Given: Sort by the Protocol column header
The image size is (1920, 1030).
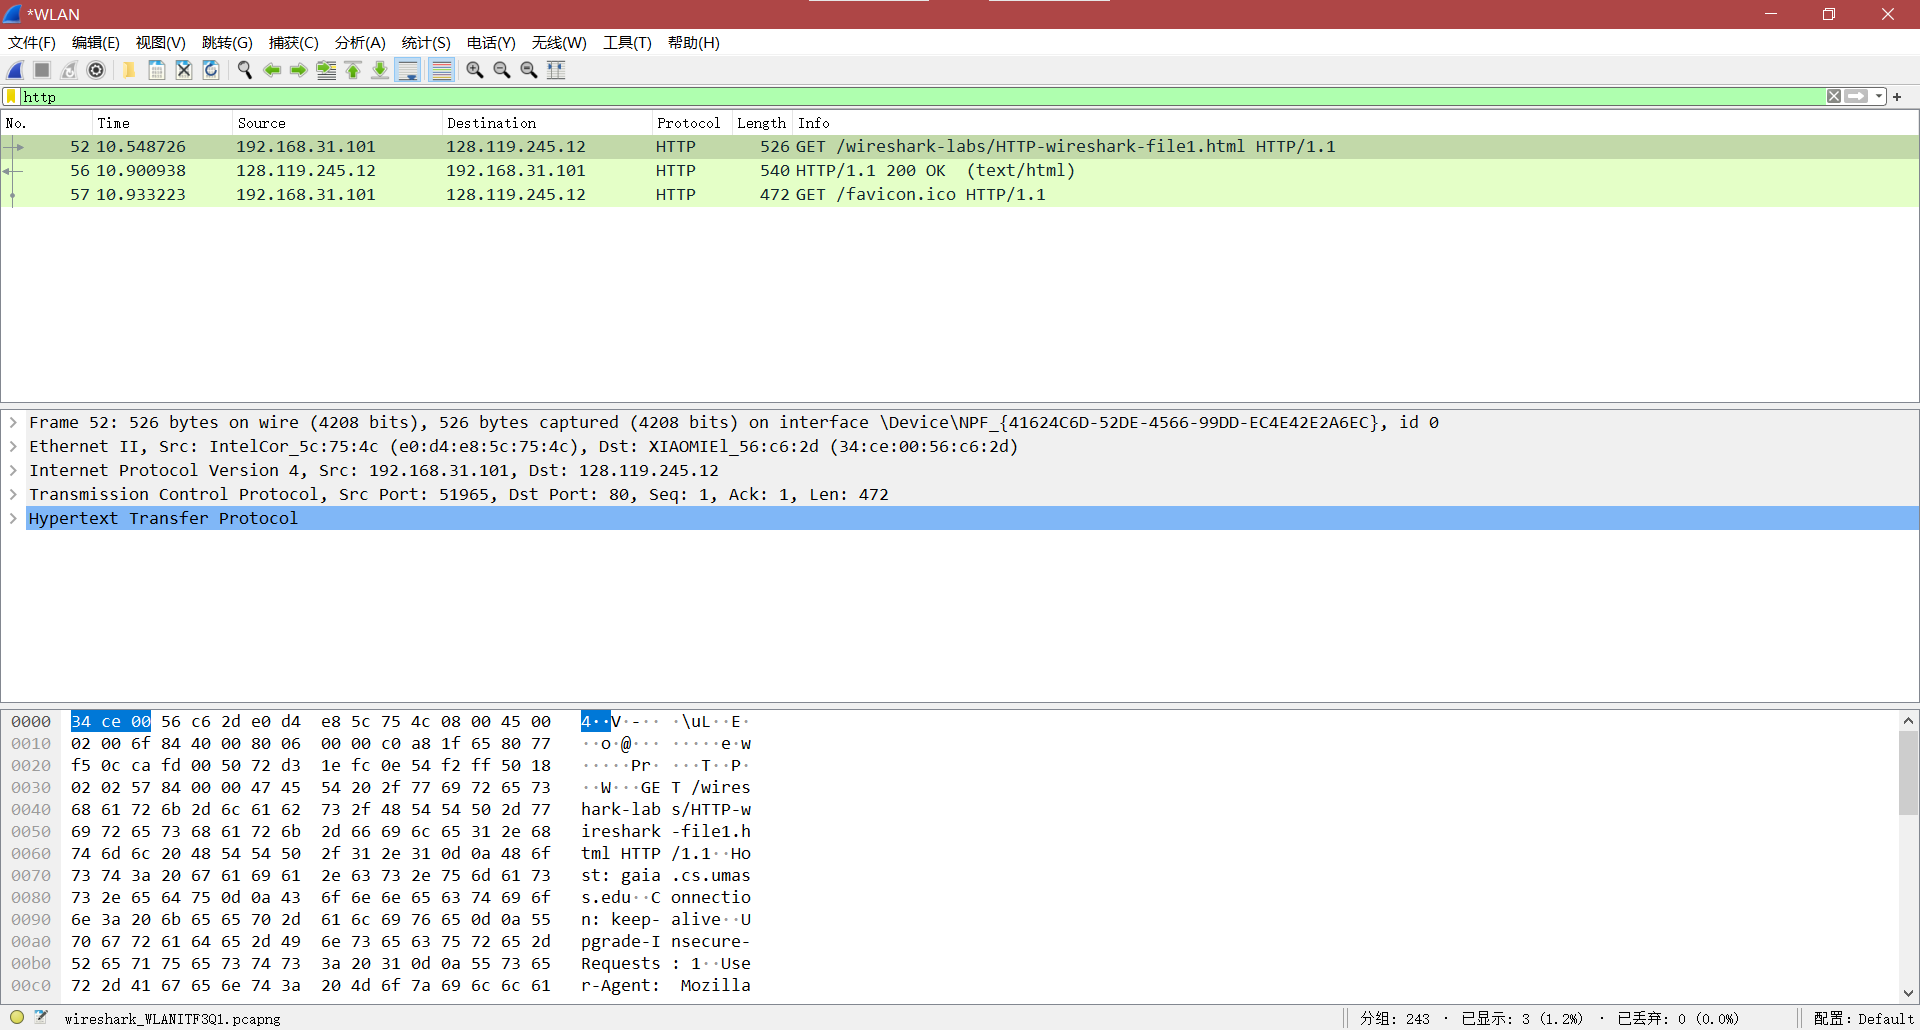Looking at the screenshot, I should [x=692, y=123].
